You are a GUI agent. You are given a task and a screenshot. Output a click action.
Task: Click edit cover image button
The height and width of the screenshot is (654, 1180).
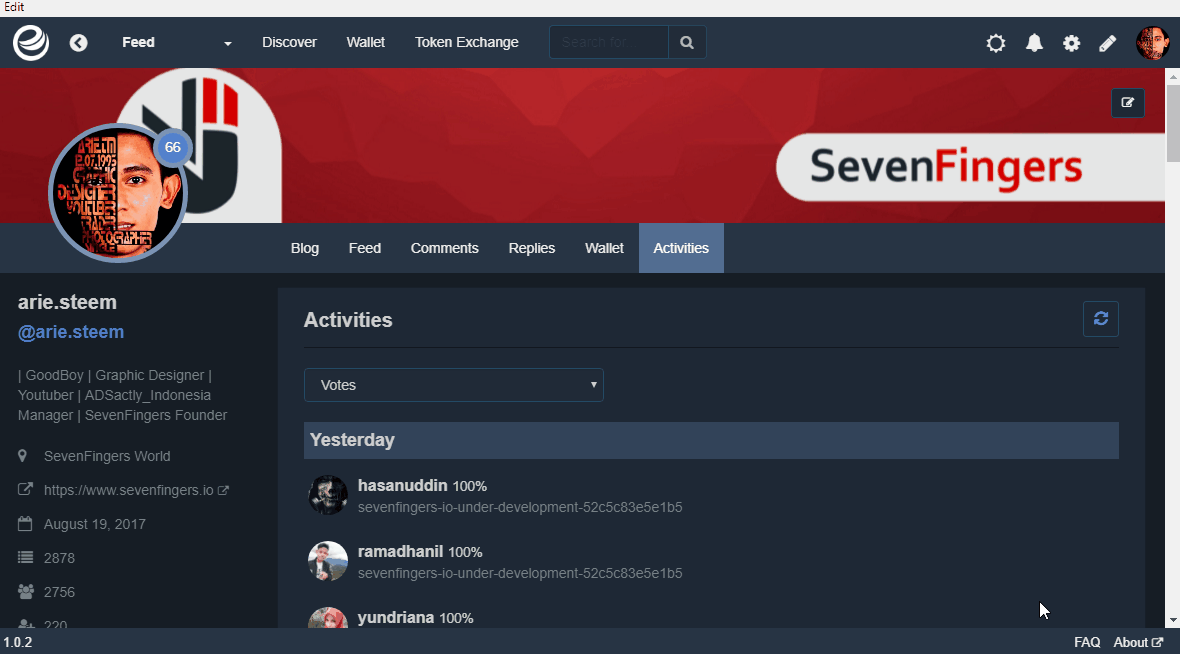[1127, 103]
